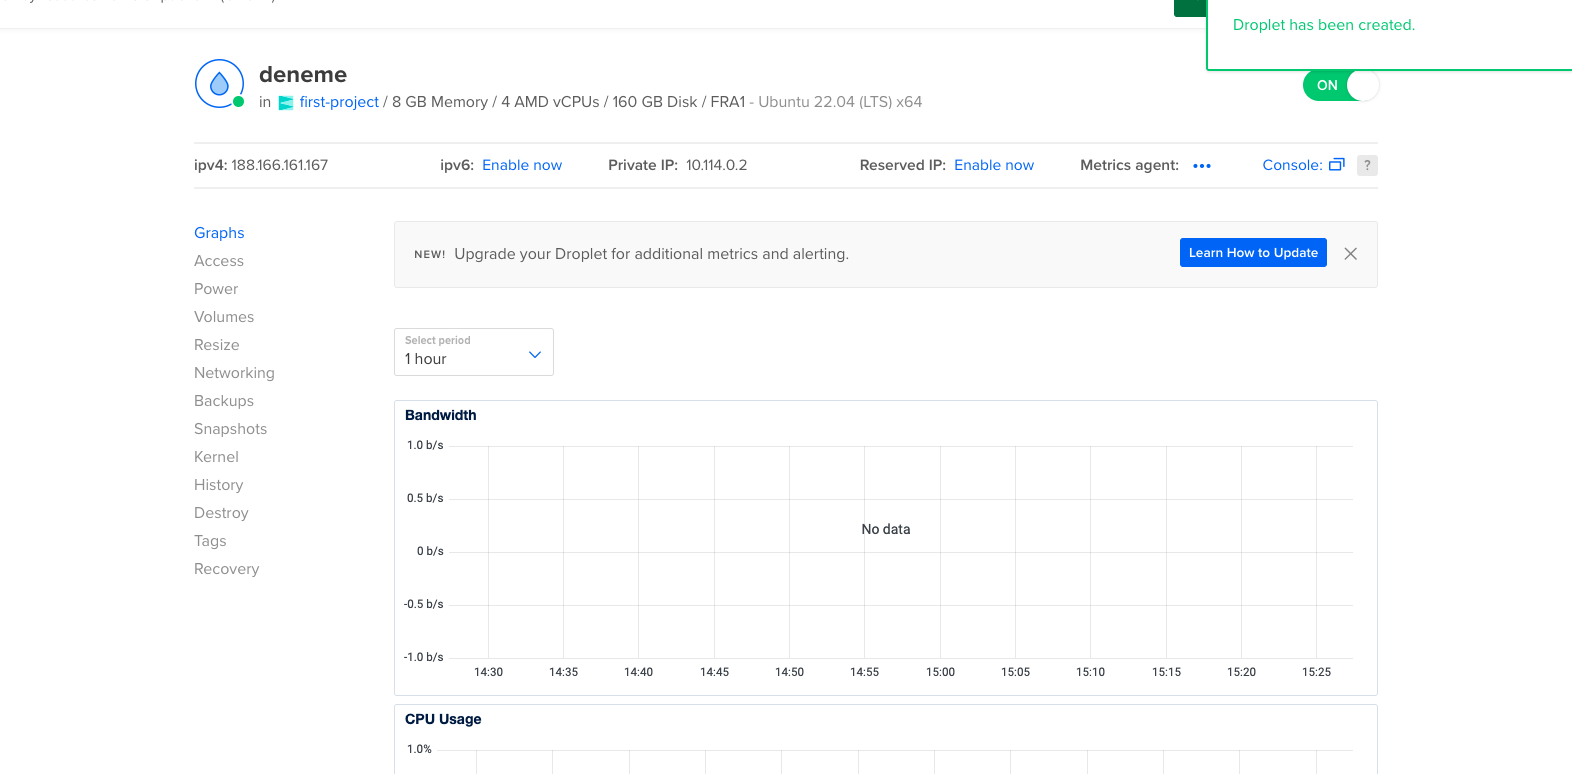View the History section
This screenshot has width=1572, height=774.
click(219, 485)
